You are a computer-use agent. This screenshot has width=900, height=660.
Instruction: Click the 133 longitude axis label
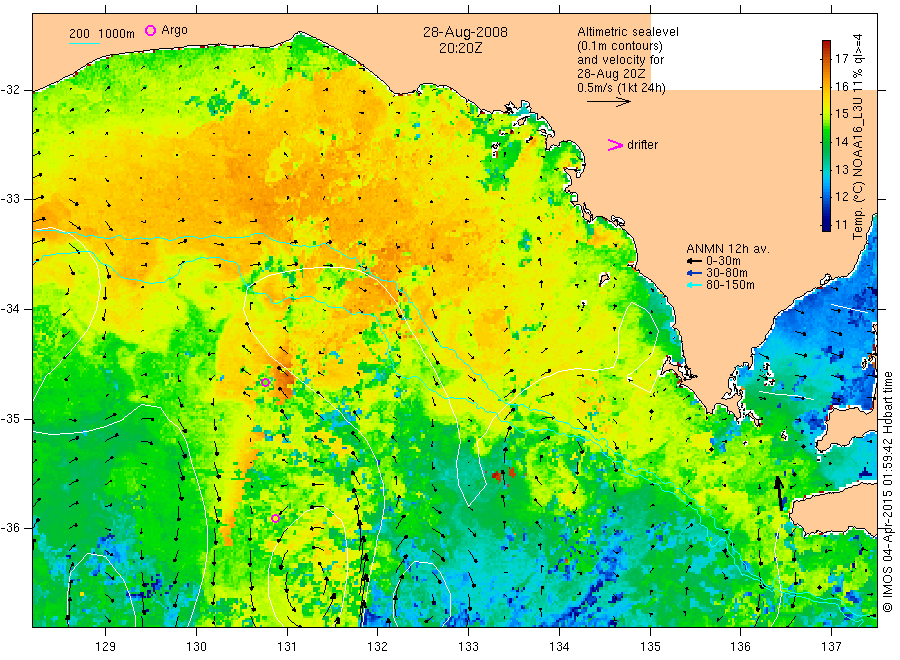coord(468,647)
